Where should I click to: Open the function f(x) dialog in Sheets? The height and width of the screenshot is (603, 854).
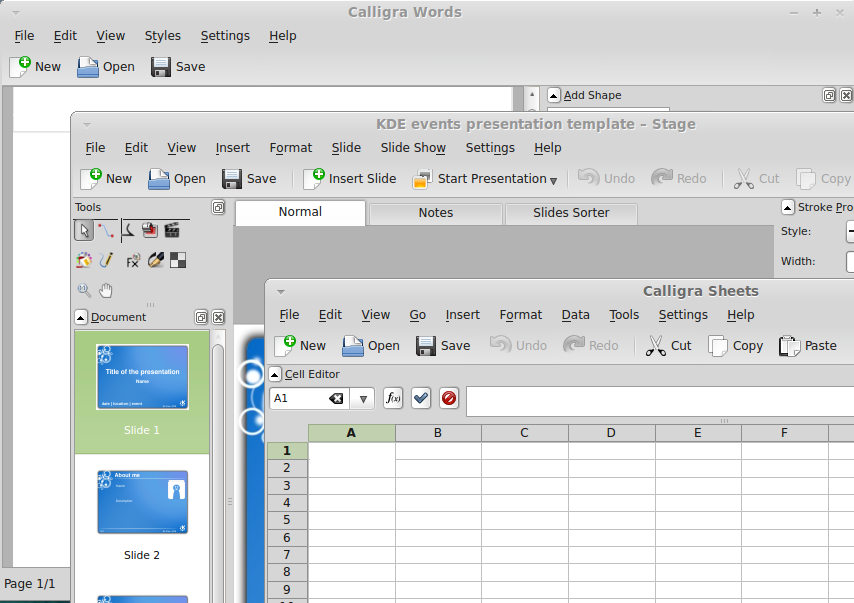pyautogui.click(x=393, y=398)
